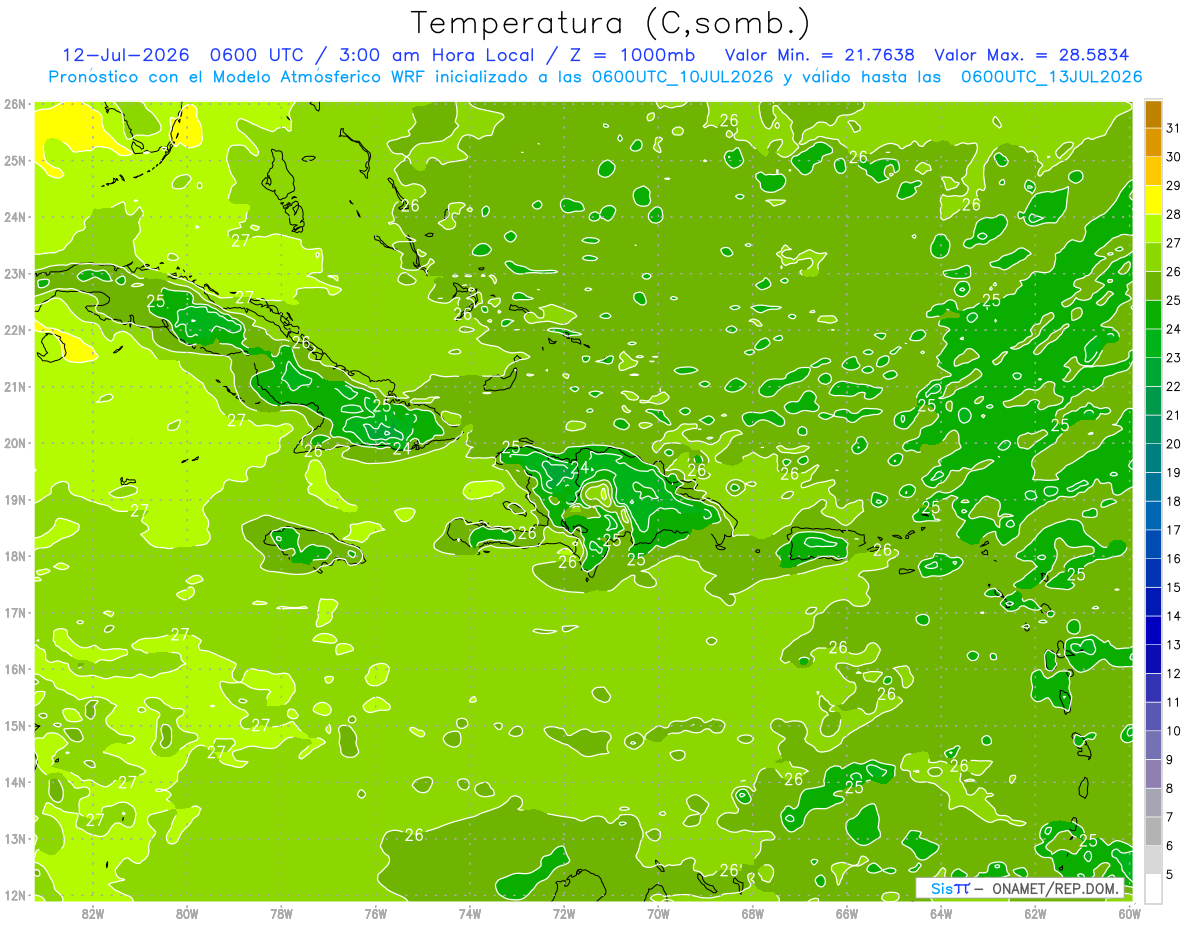Image resolution: width=1200 pixels, height=927 pixels.
Task: Click the "26N" latitude axis label
Action: (x=15, y=103)
